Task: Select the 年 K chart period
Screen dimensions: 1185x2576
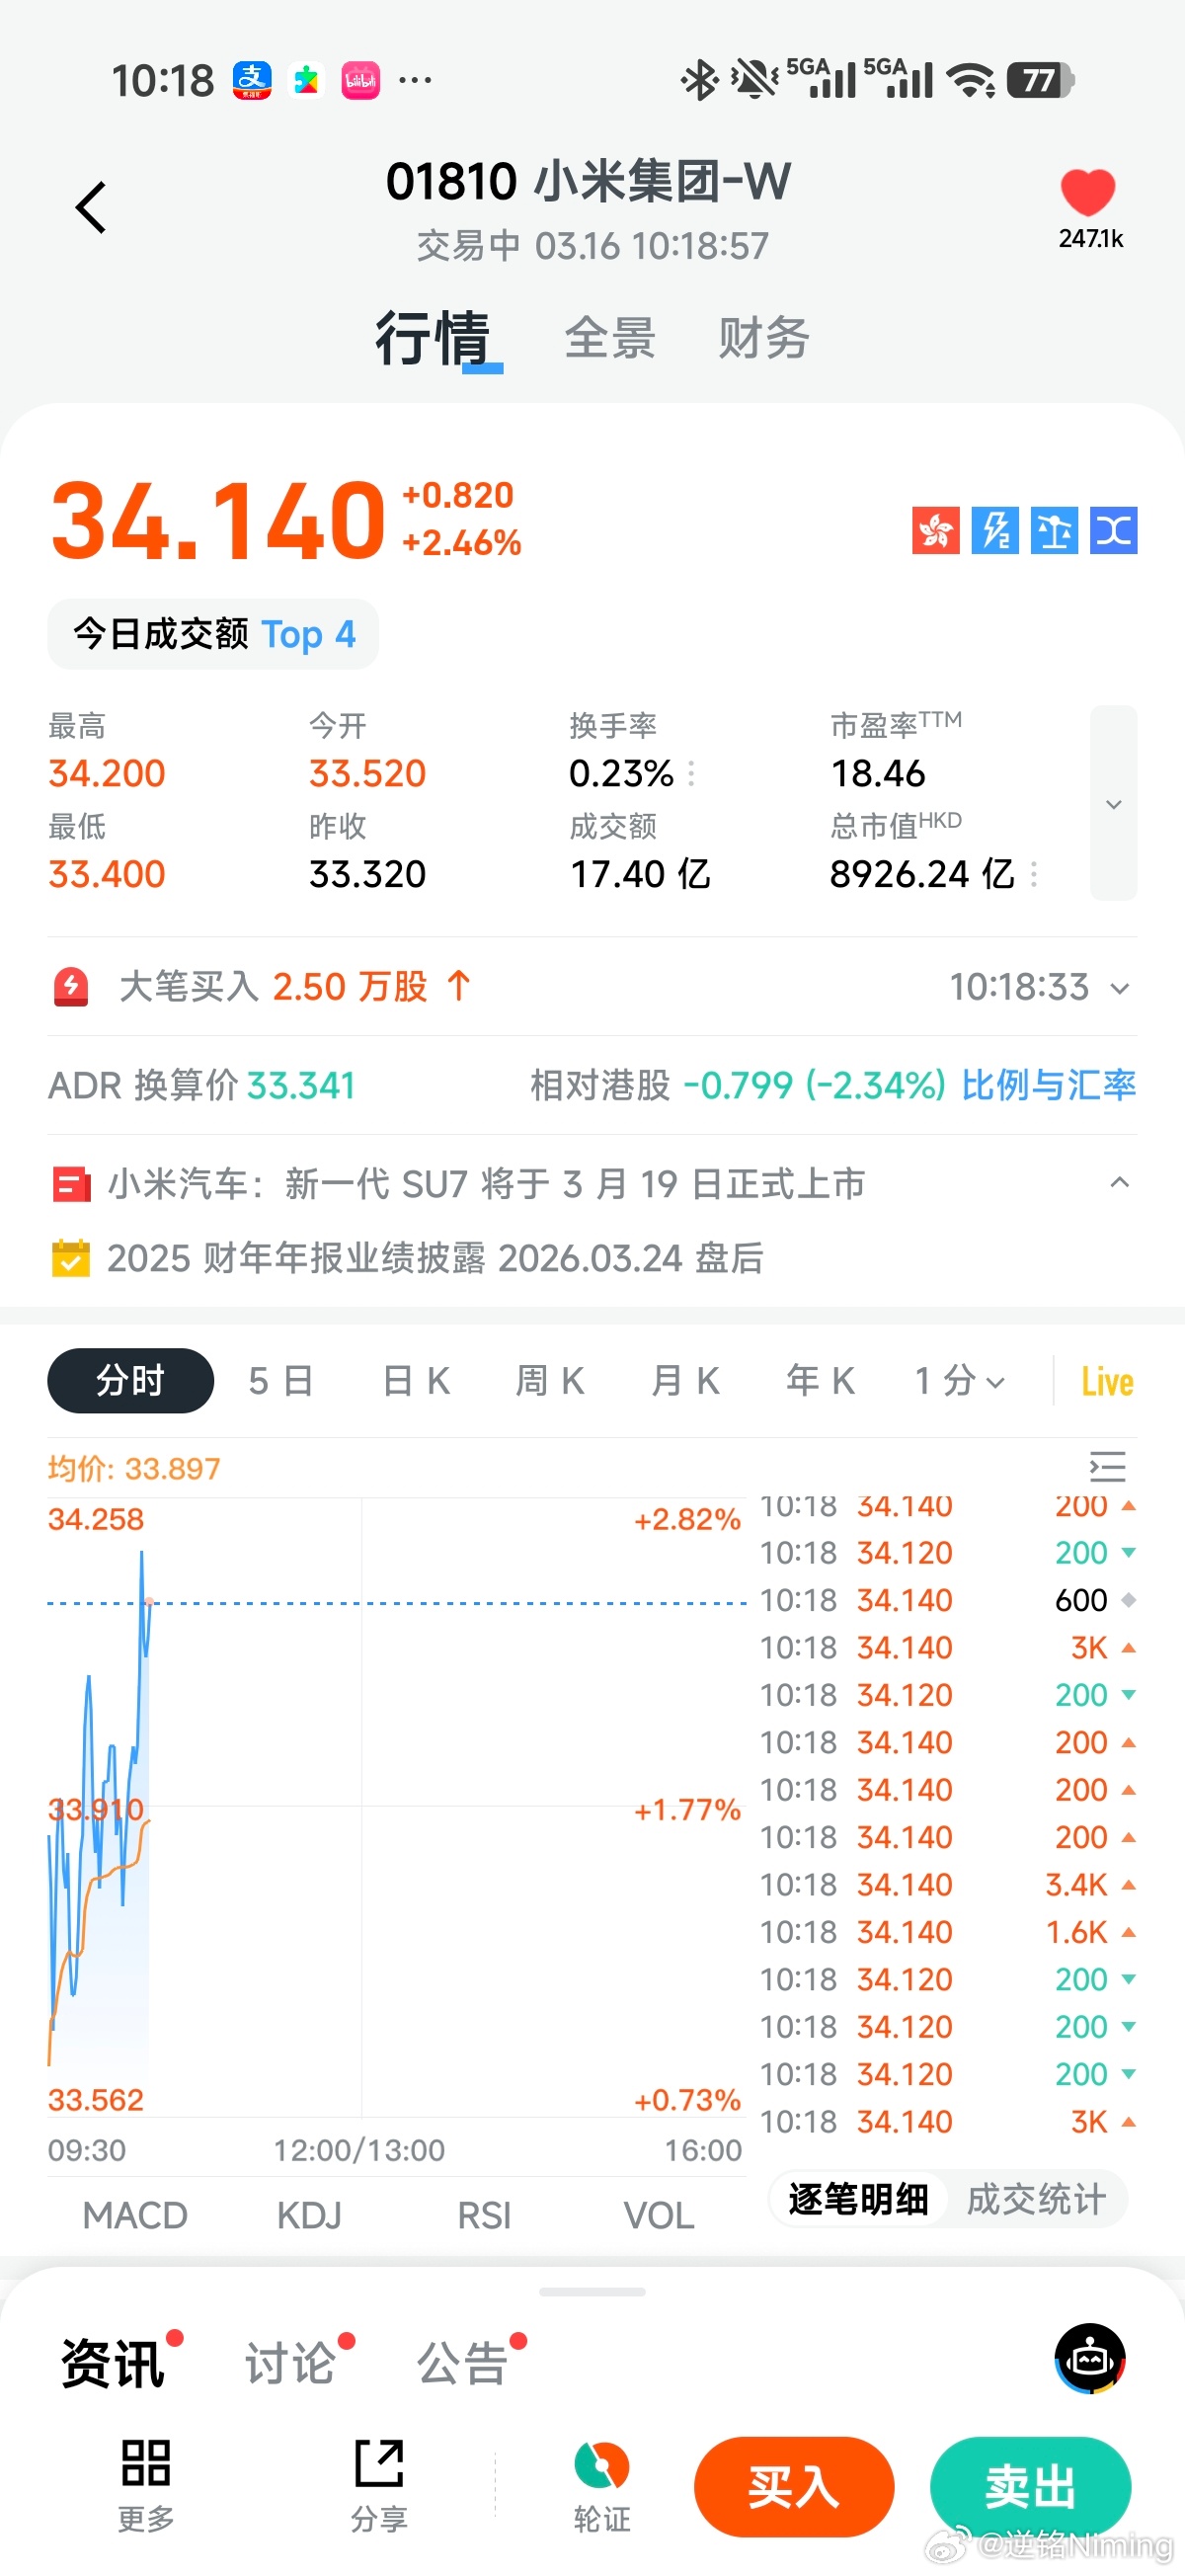Action: [x=820, y=1381]
